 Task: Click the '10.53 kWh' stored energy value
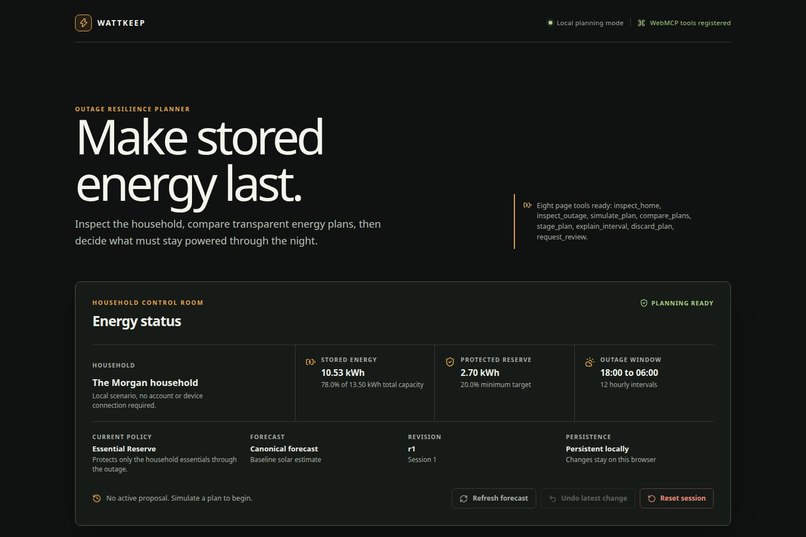343,373
